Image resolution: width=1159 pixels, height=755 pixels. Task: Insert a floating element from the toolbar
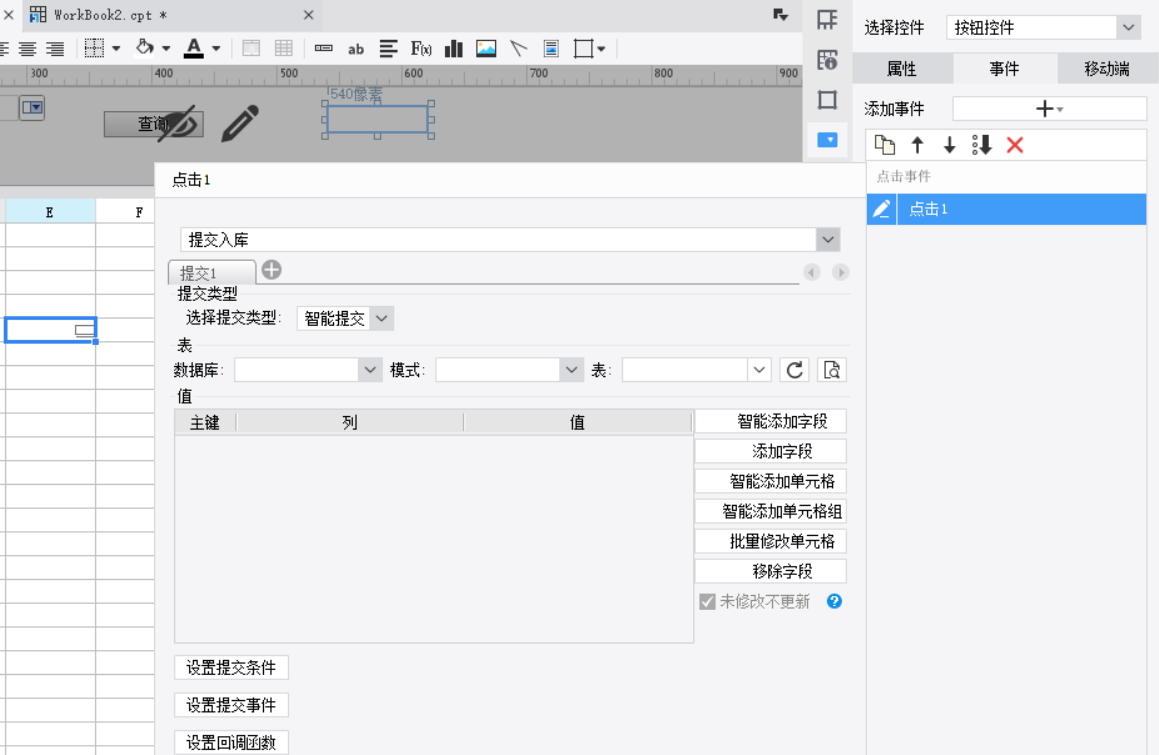click(583, 49)
